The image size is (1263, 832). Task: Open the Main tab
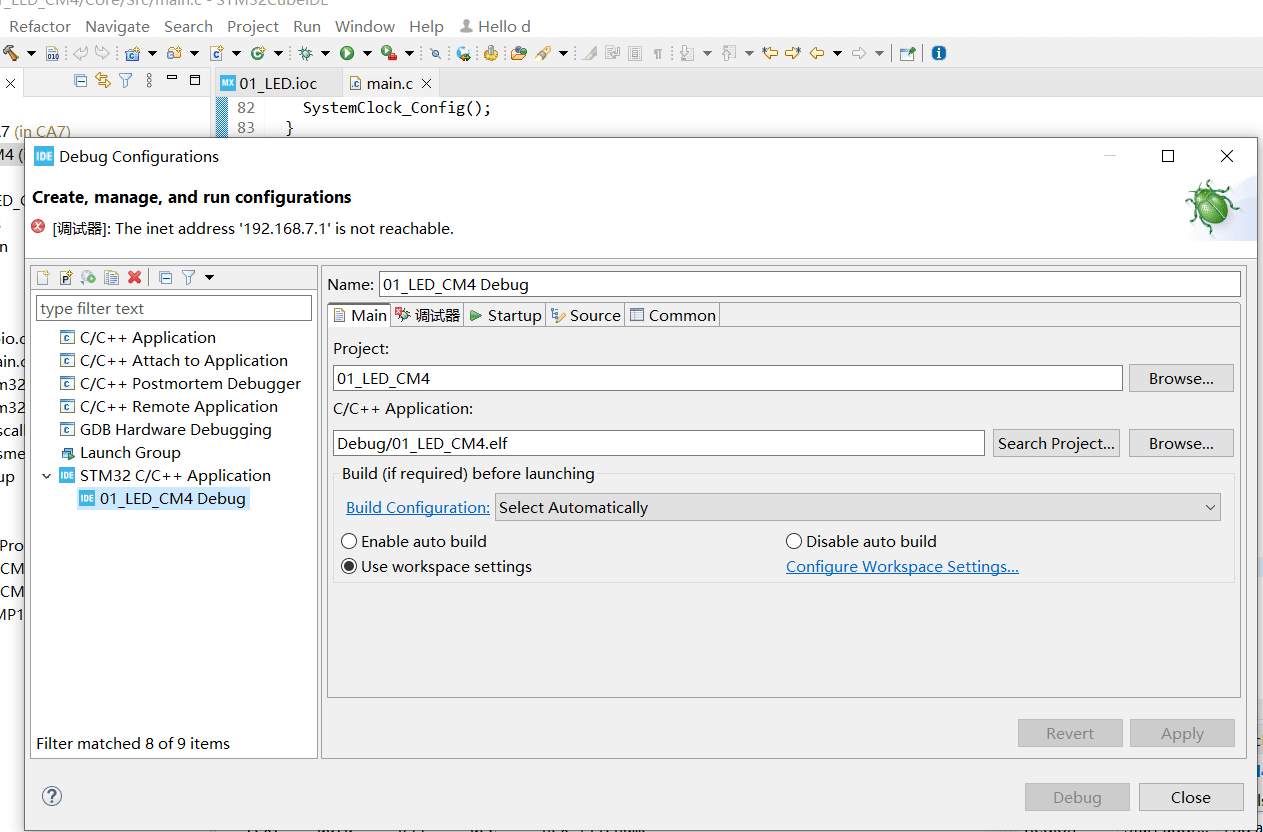[x=359, y=315]
